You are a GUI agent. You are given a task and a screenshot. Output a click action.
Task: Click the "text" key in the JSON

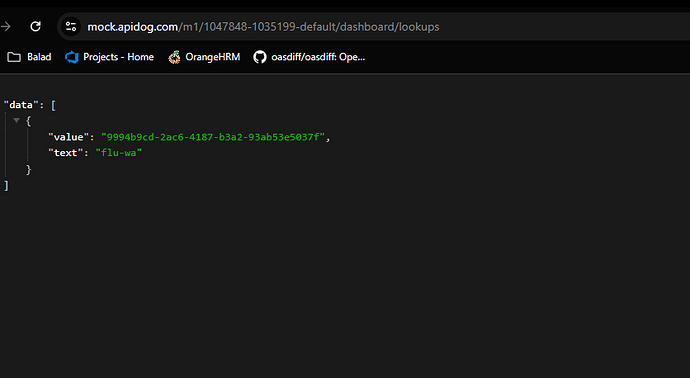[65, 153]
